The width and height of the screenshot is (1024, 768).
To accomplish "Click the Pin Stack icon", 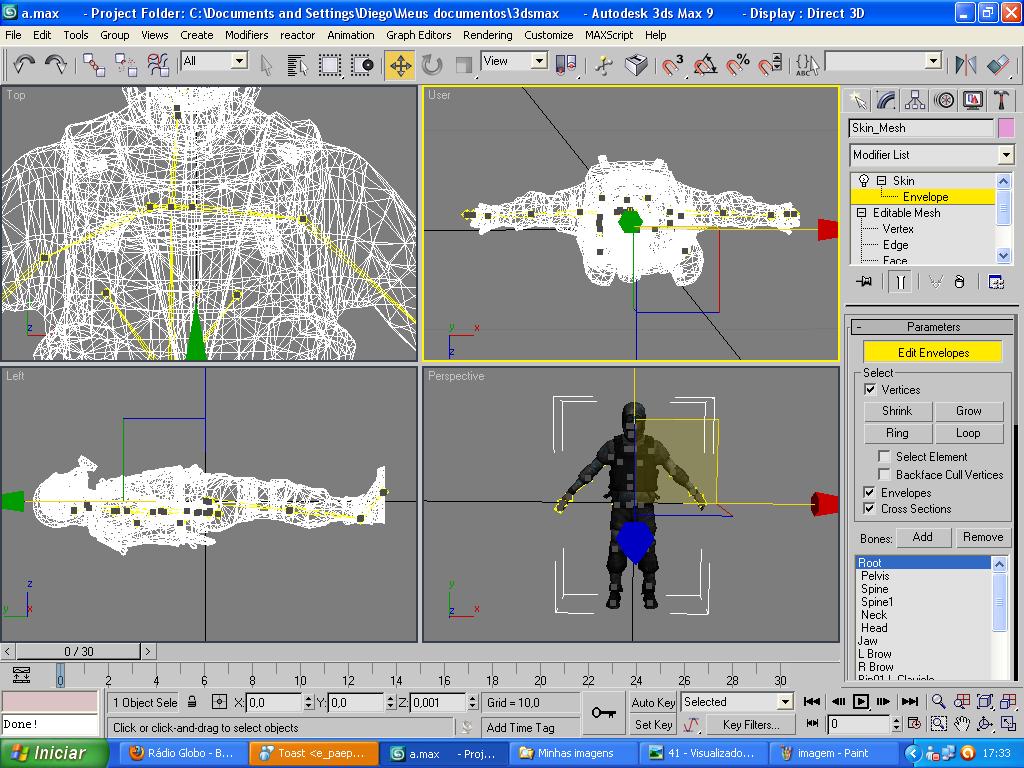I will click(864, 282).
